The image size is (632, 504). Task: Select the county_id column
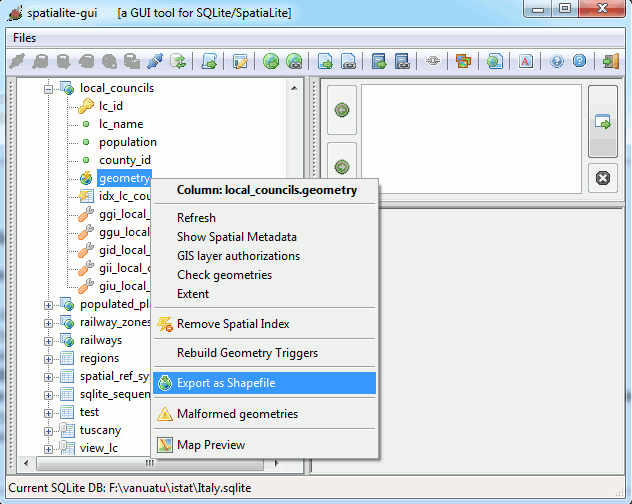125,160
